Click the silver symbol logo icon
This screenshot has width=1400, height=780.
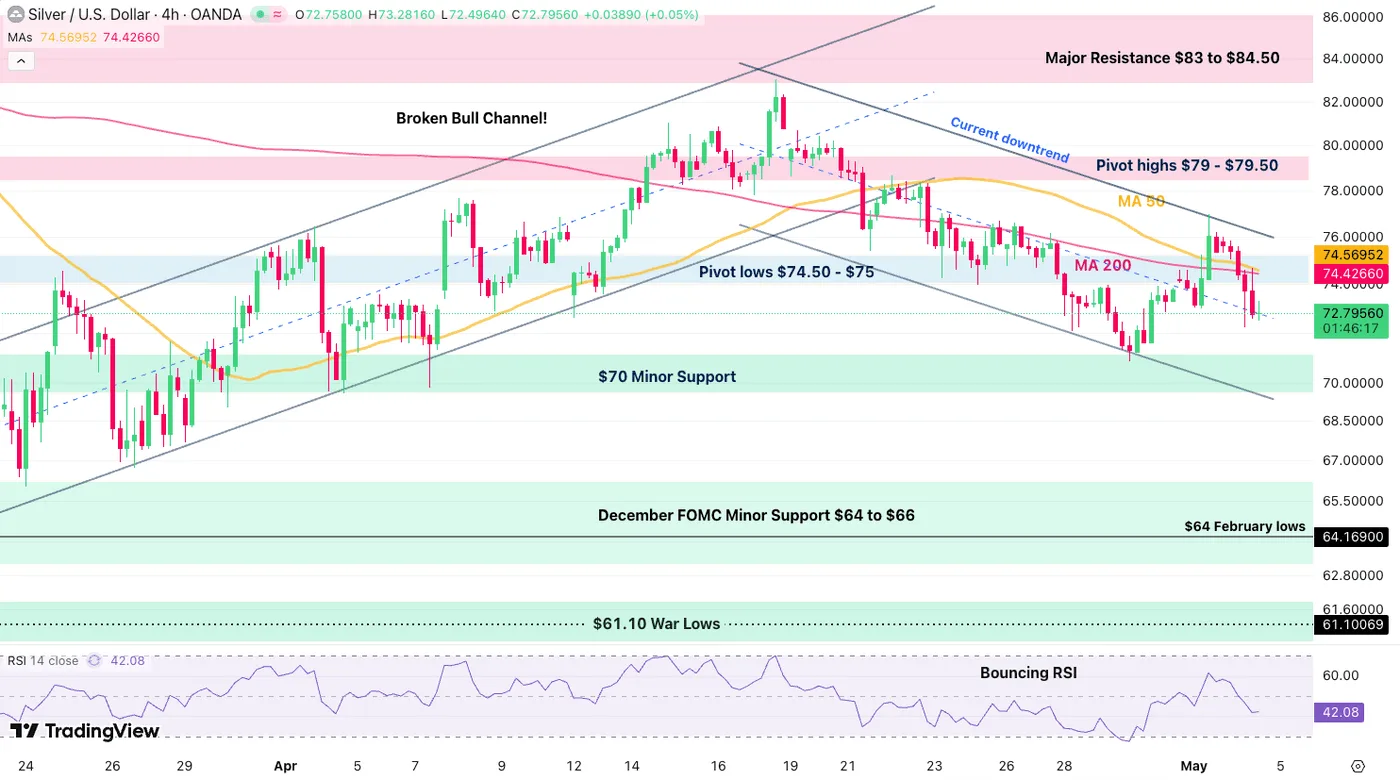[15, 15]
